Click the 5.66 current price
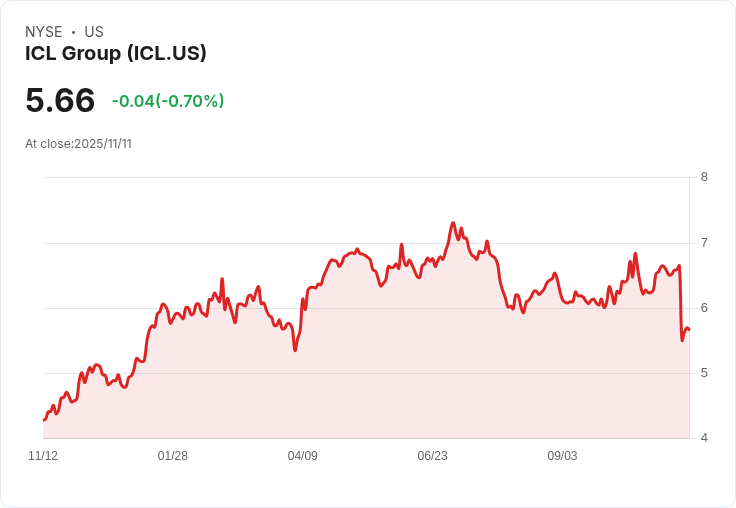The image size is (736, 508). [60, 100]
